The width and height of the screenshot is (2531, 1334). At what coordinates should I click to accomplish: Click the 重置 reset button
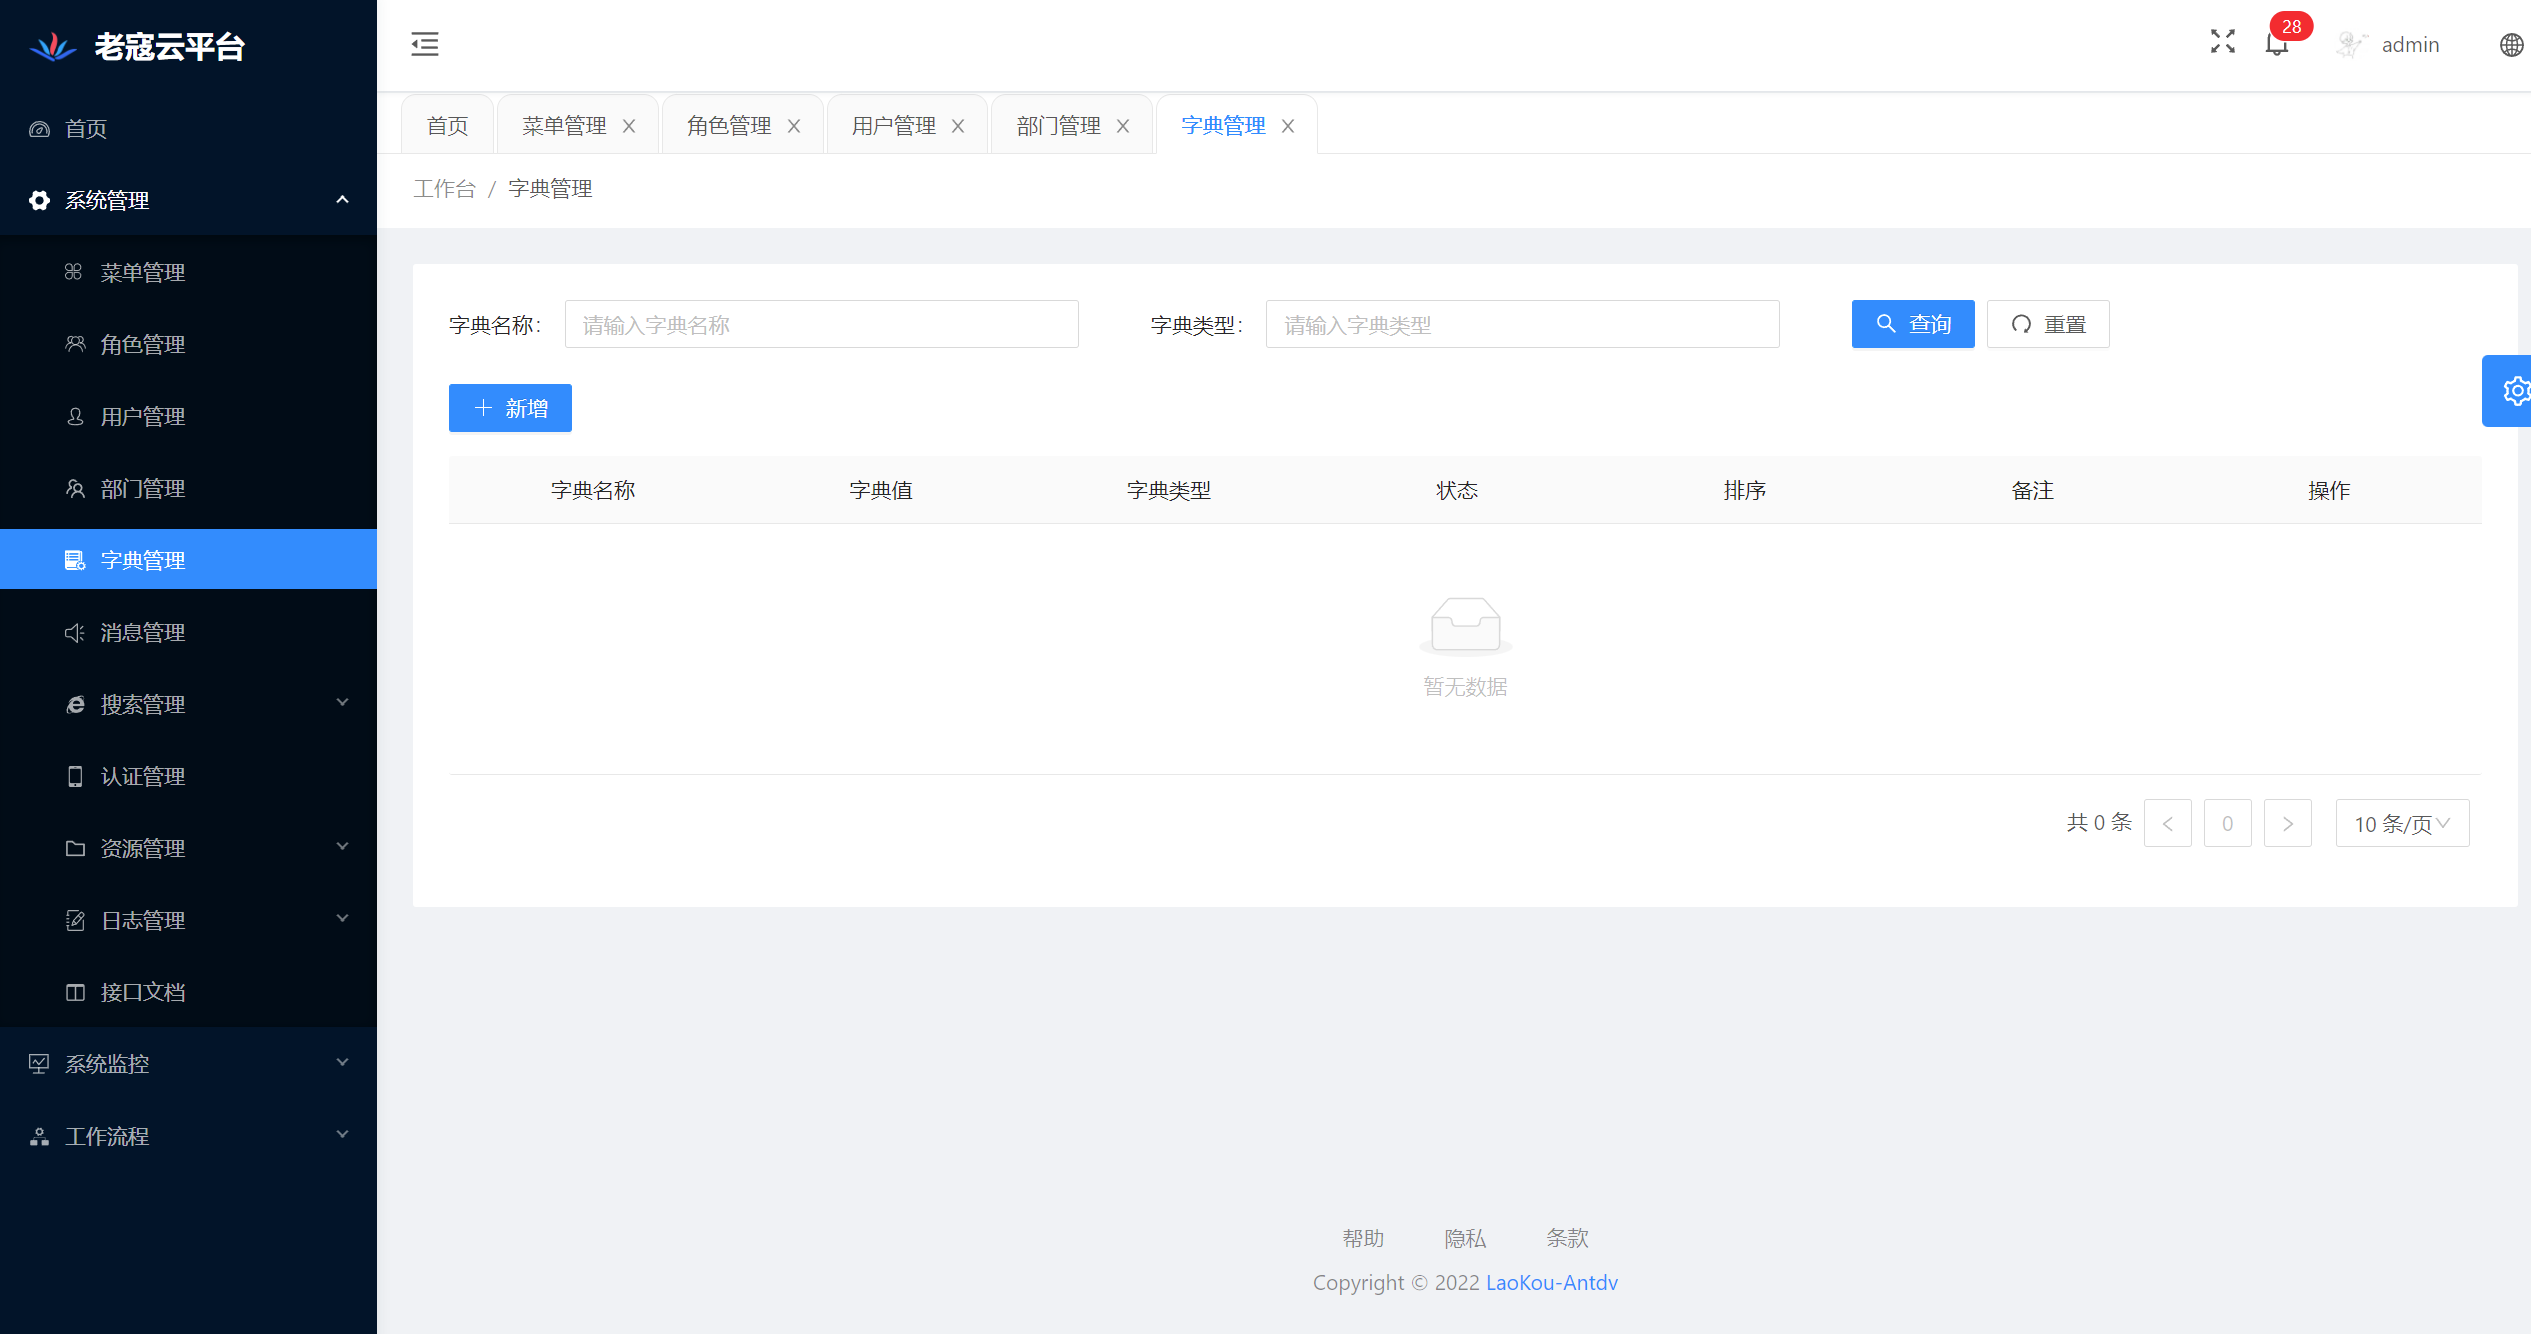2047,324
